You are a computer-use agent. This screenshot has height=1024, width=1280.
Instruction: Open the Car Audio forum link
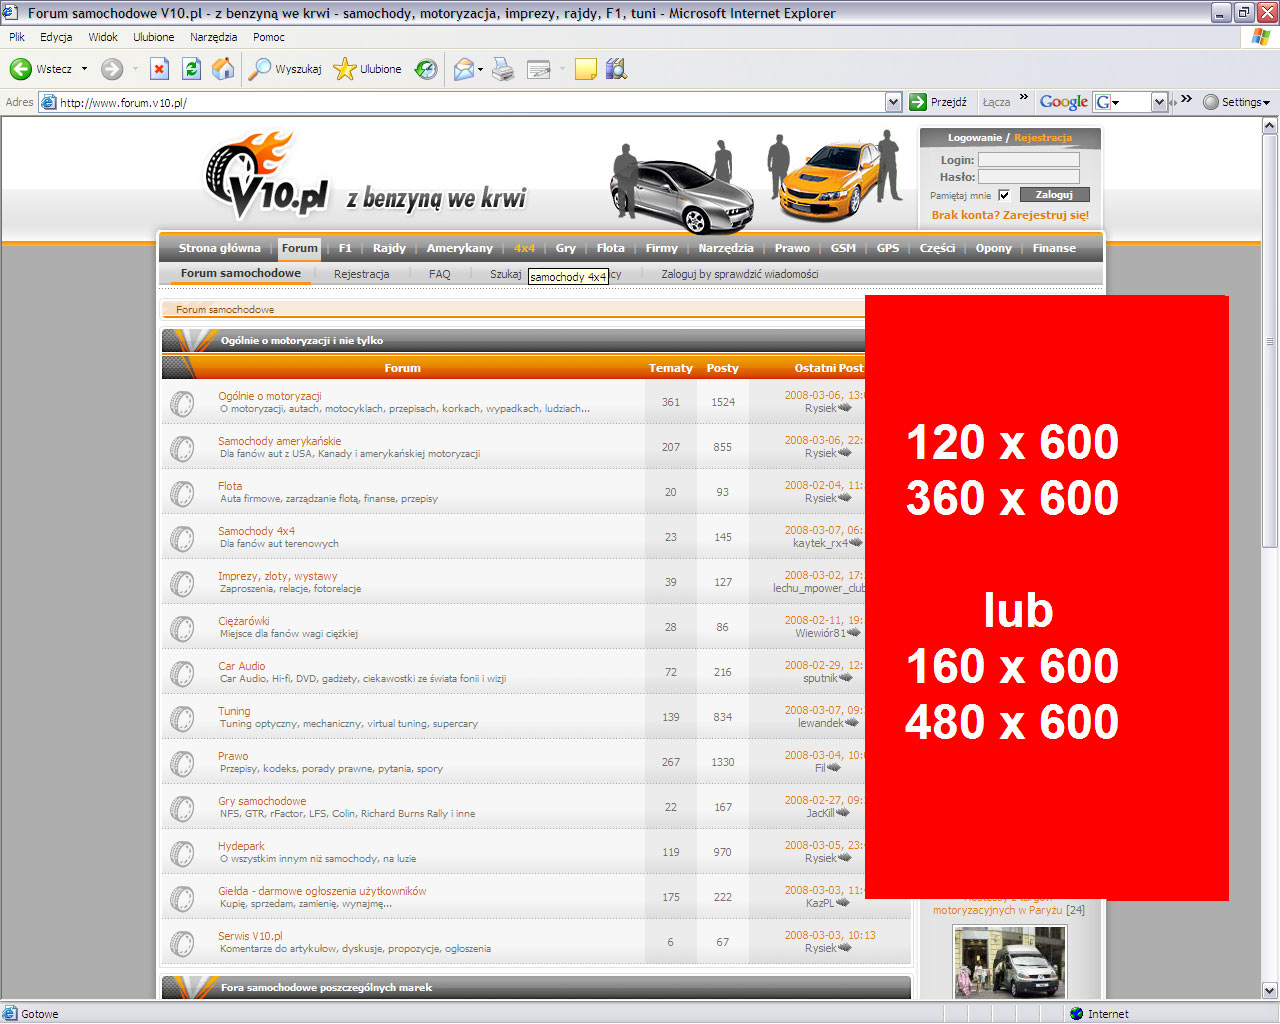242,666
